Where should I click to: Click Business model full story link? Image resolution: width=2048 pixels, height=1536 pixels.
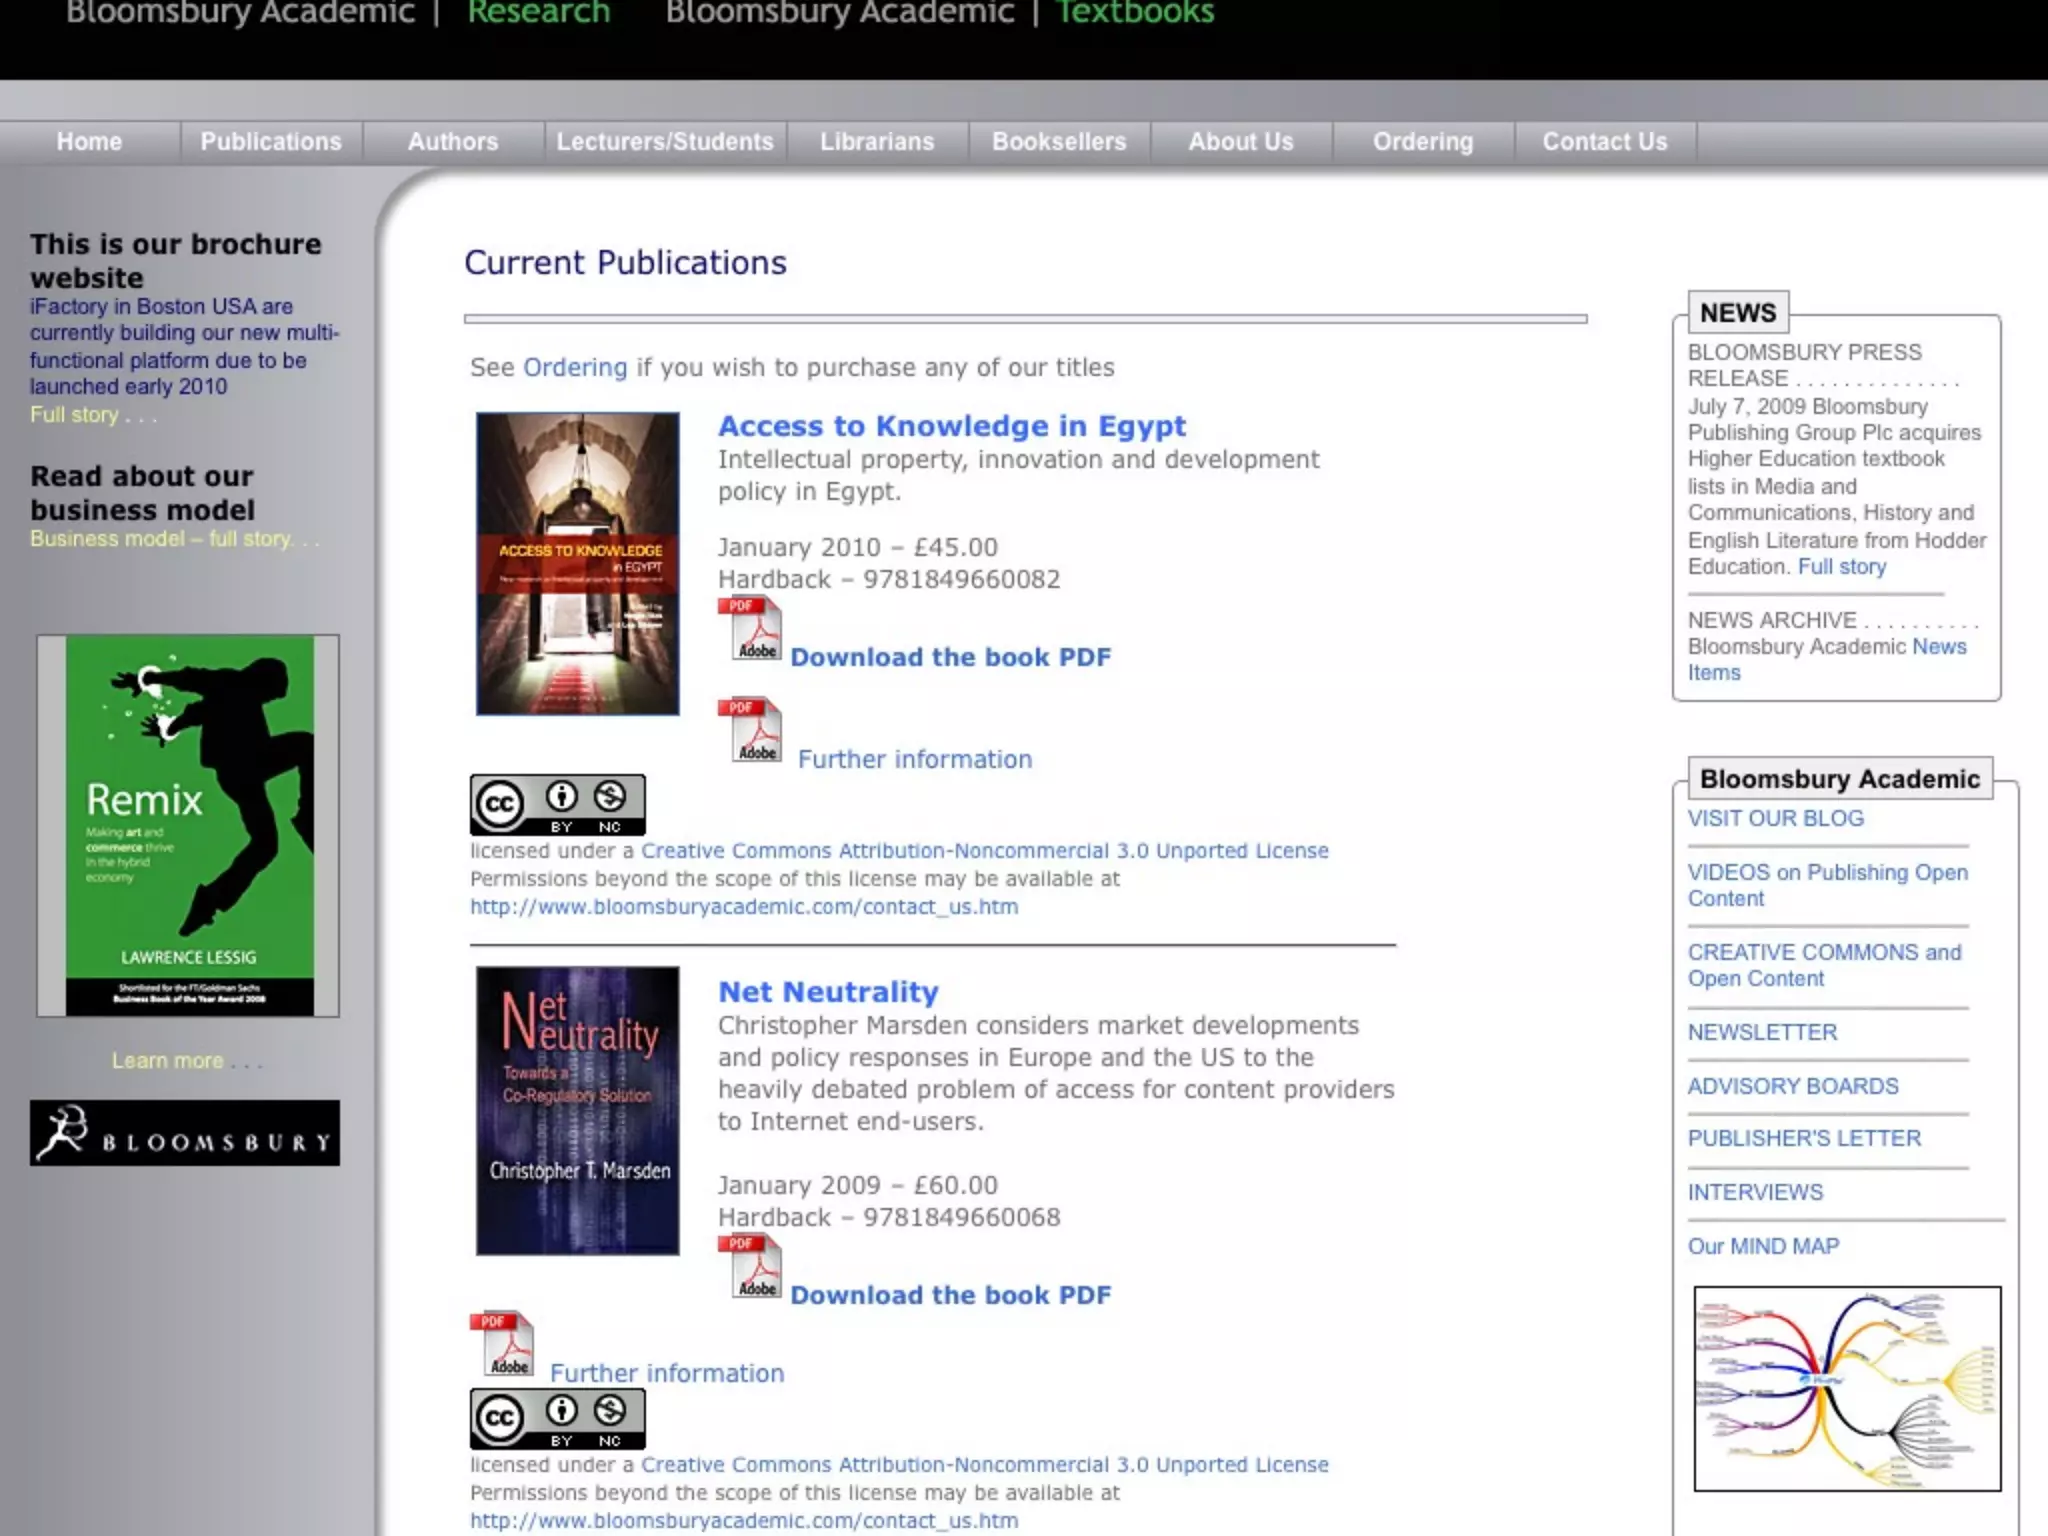(x=161, y=539)
